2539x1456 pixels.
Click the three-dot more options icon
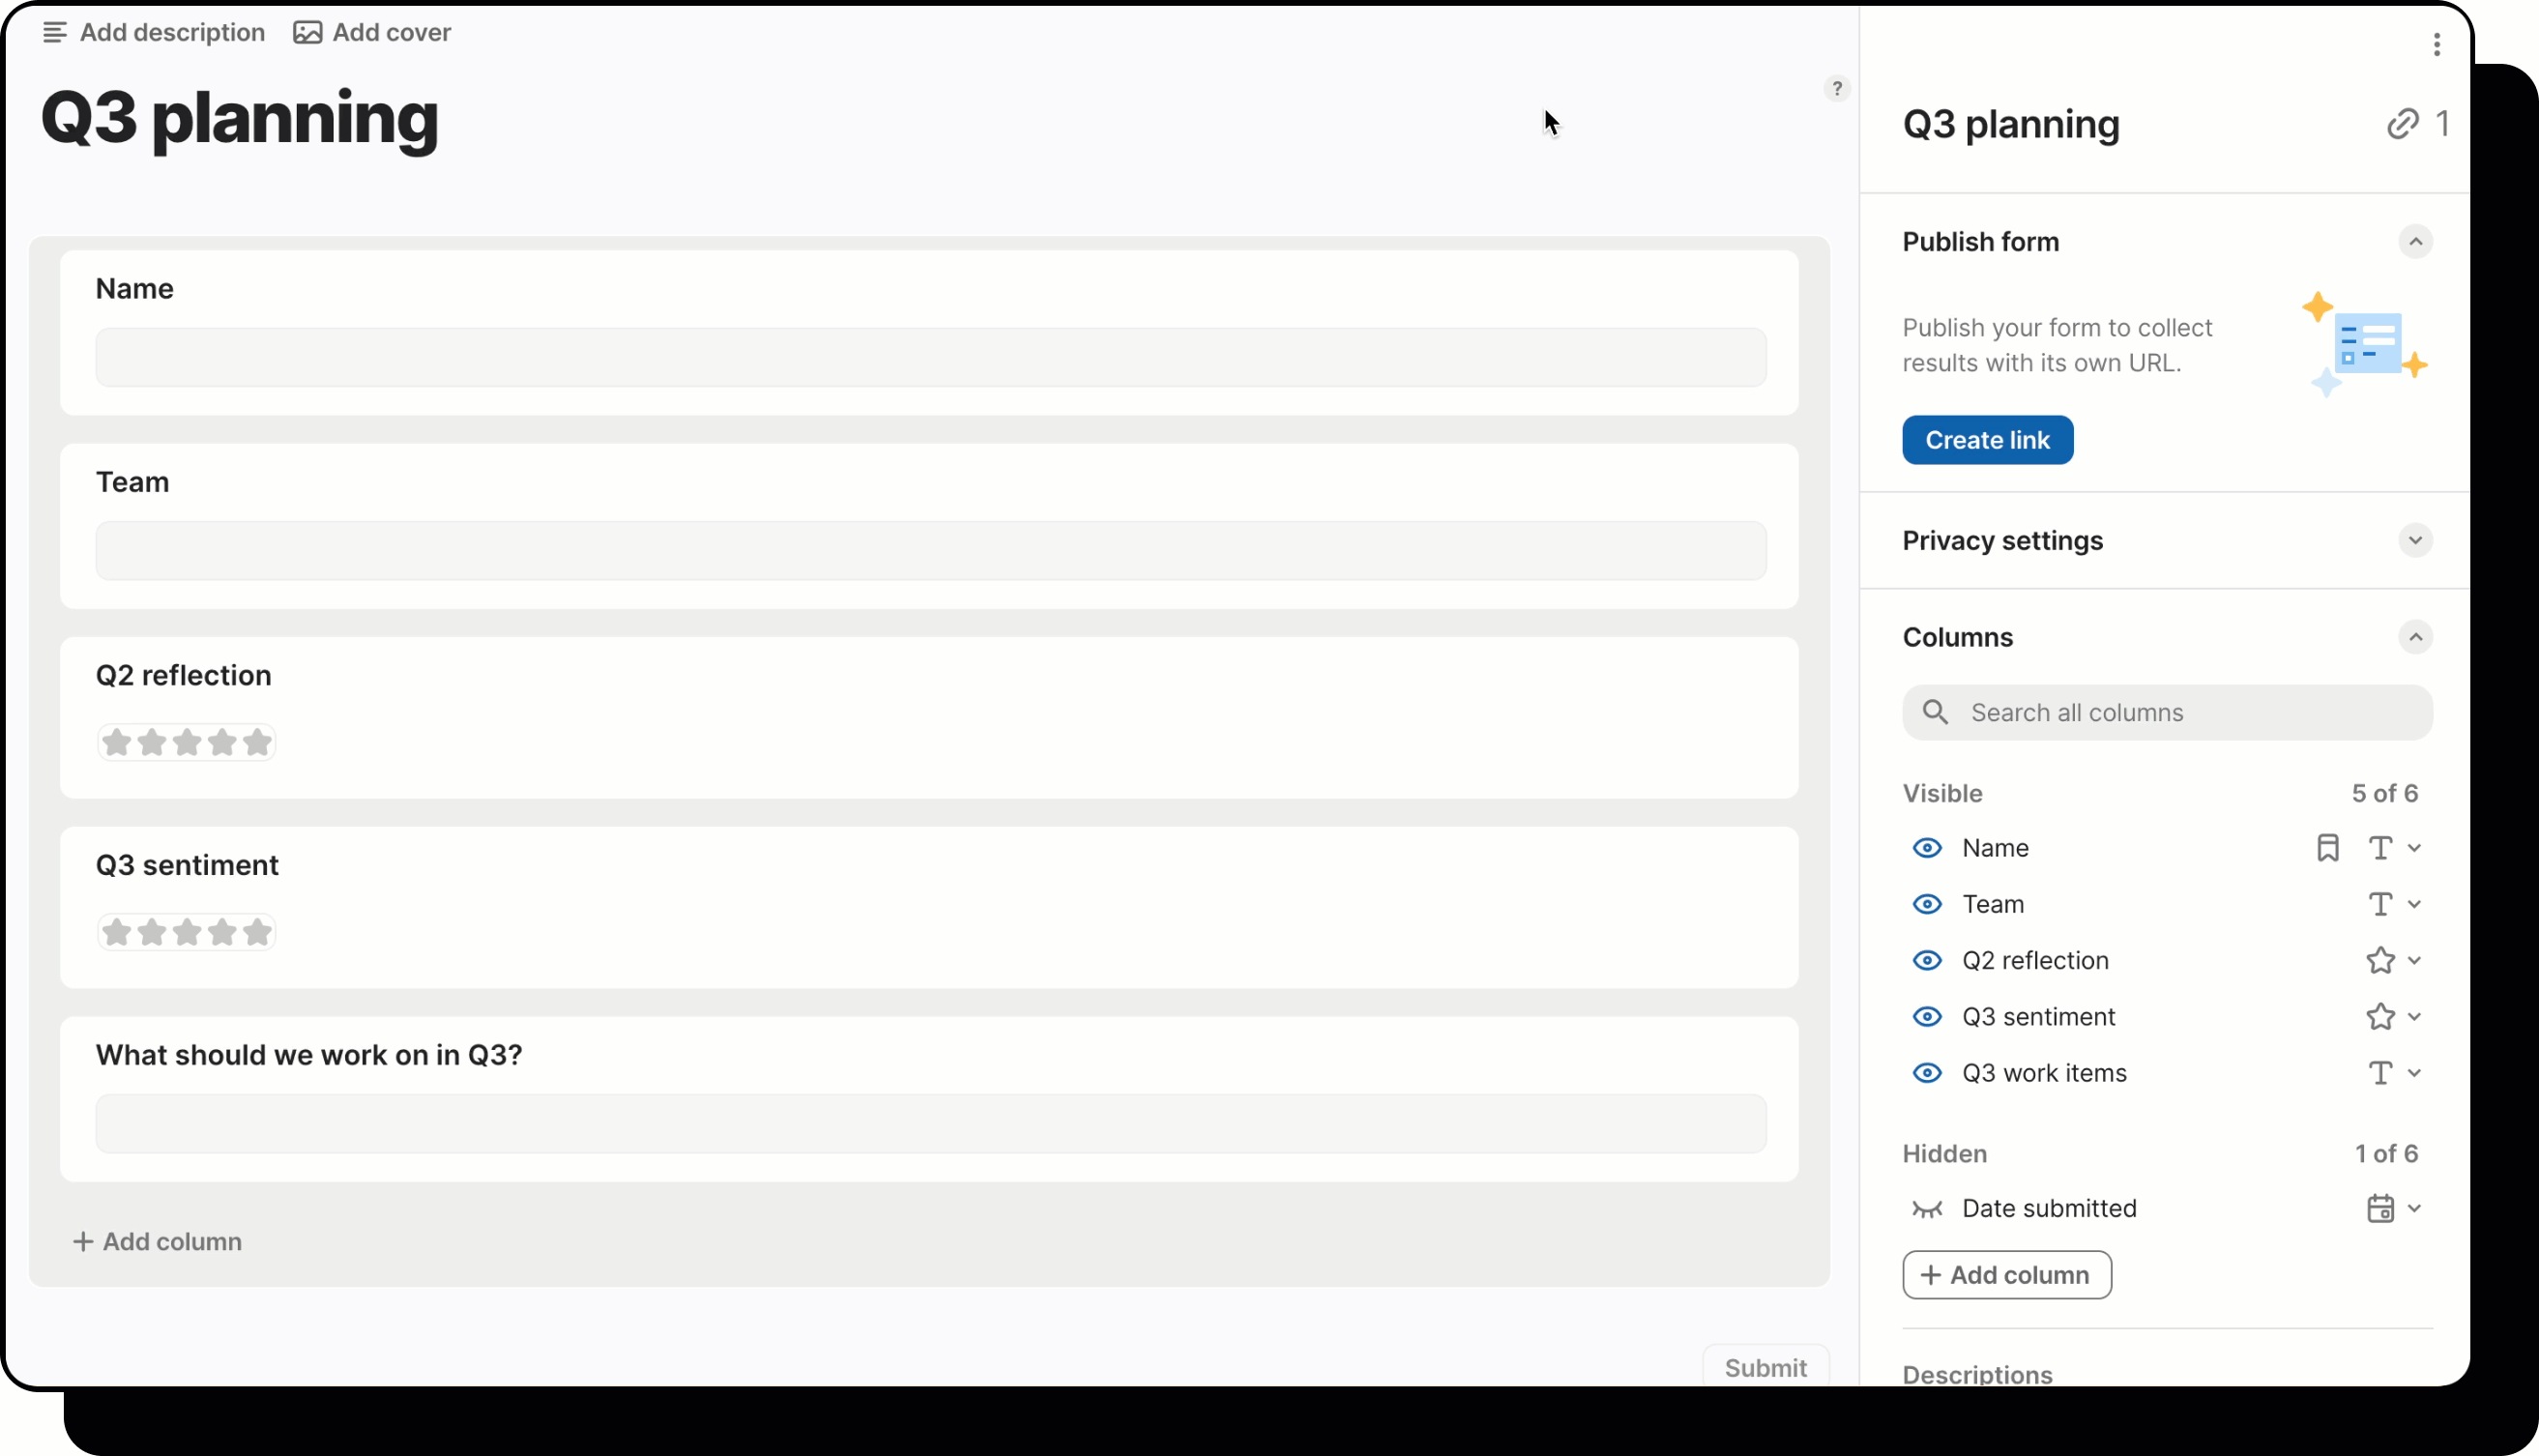point(2436,44)
